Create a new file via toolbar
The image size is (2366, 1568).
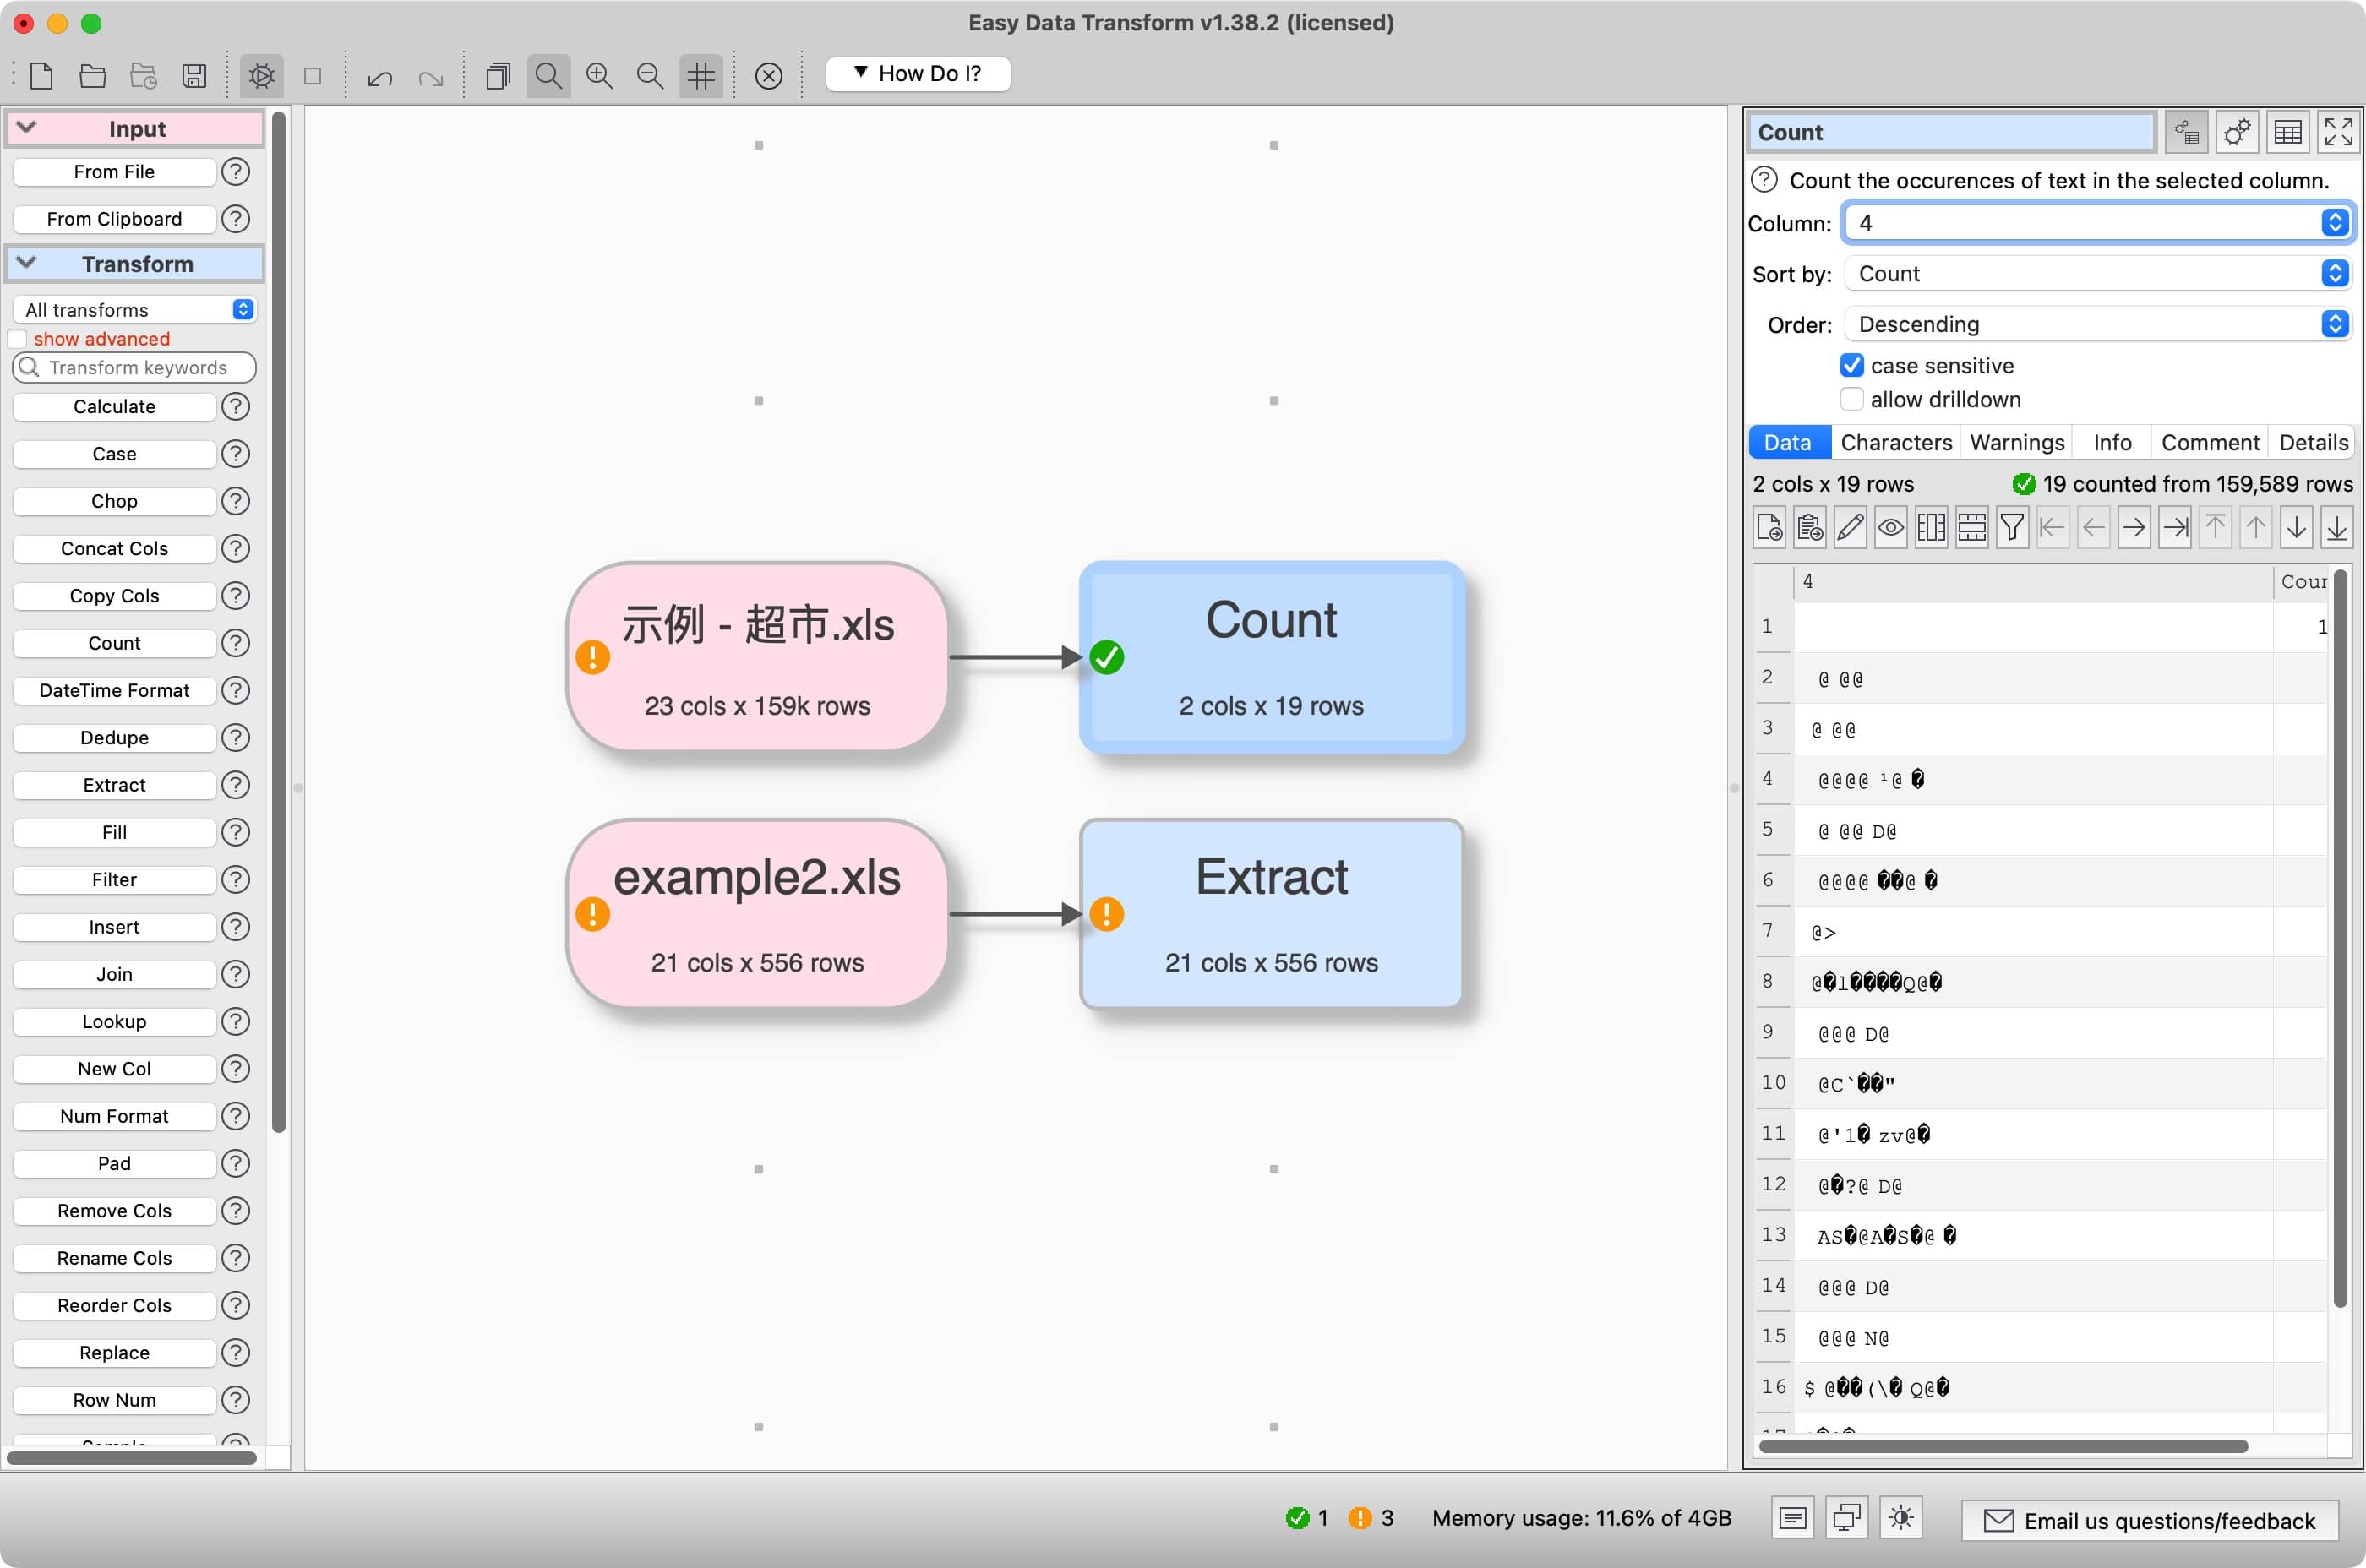click(42, 75)
